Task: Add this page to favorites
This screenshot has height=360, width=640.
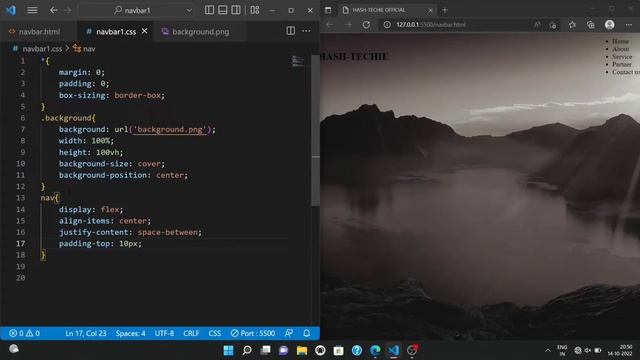Action: click(x=553, y=25)
